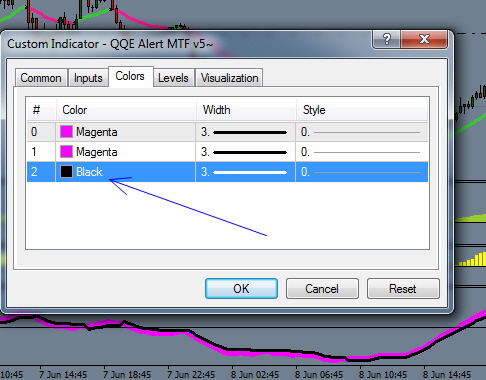
Task: Switch to the Common tab
Action: click(41, 78)
